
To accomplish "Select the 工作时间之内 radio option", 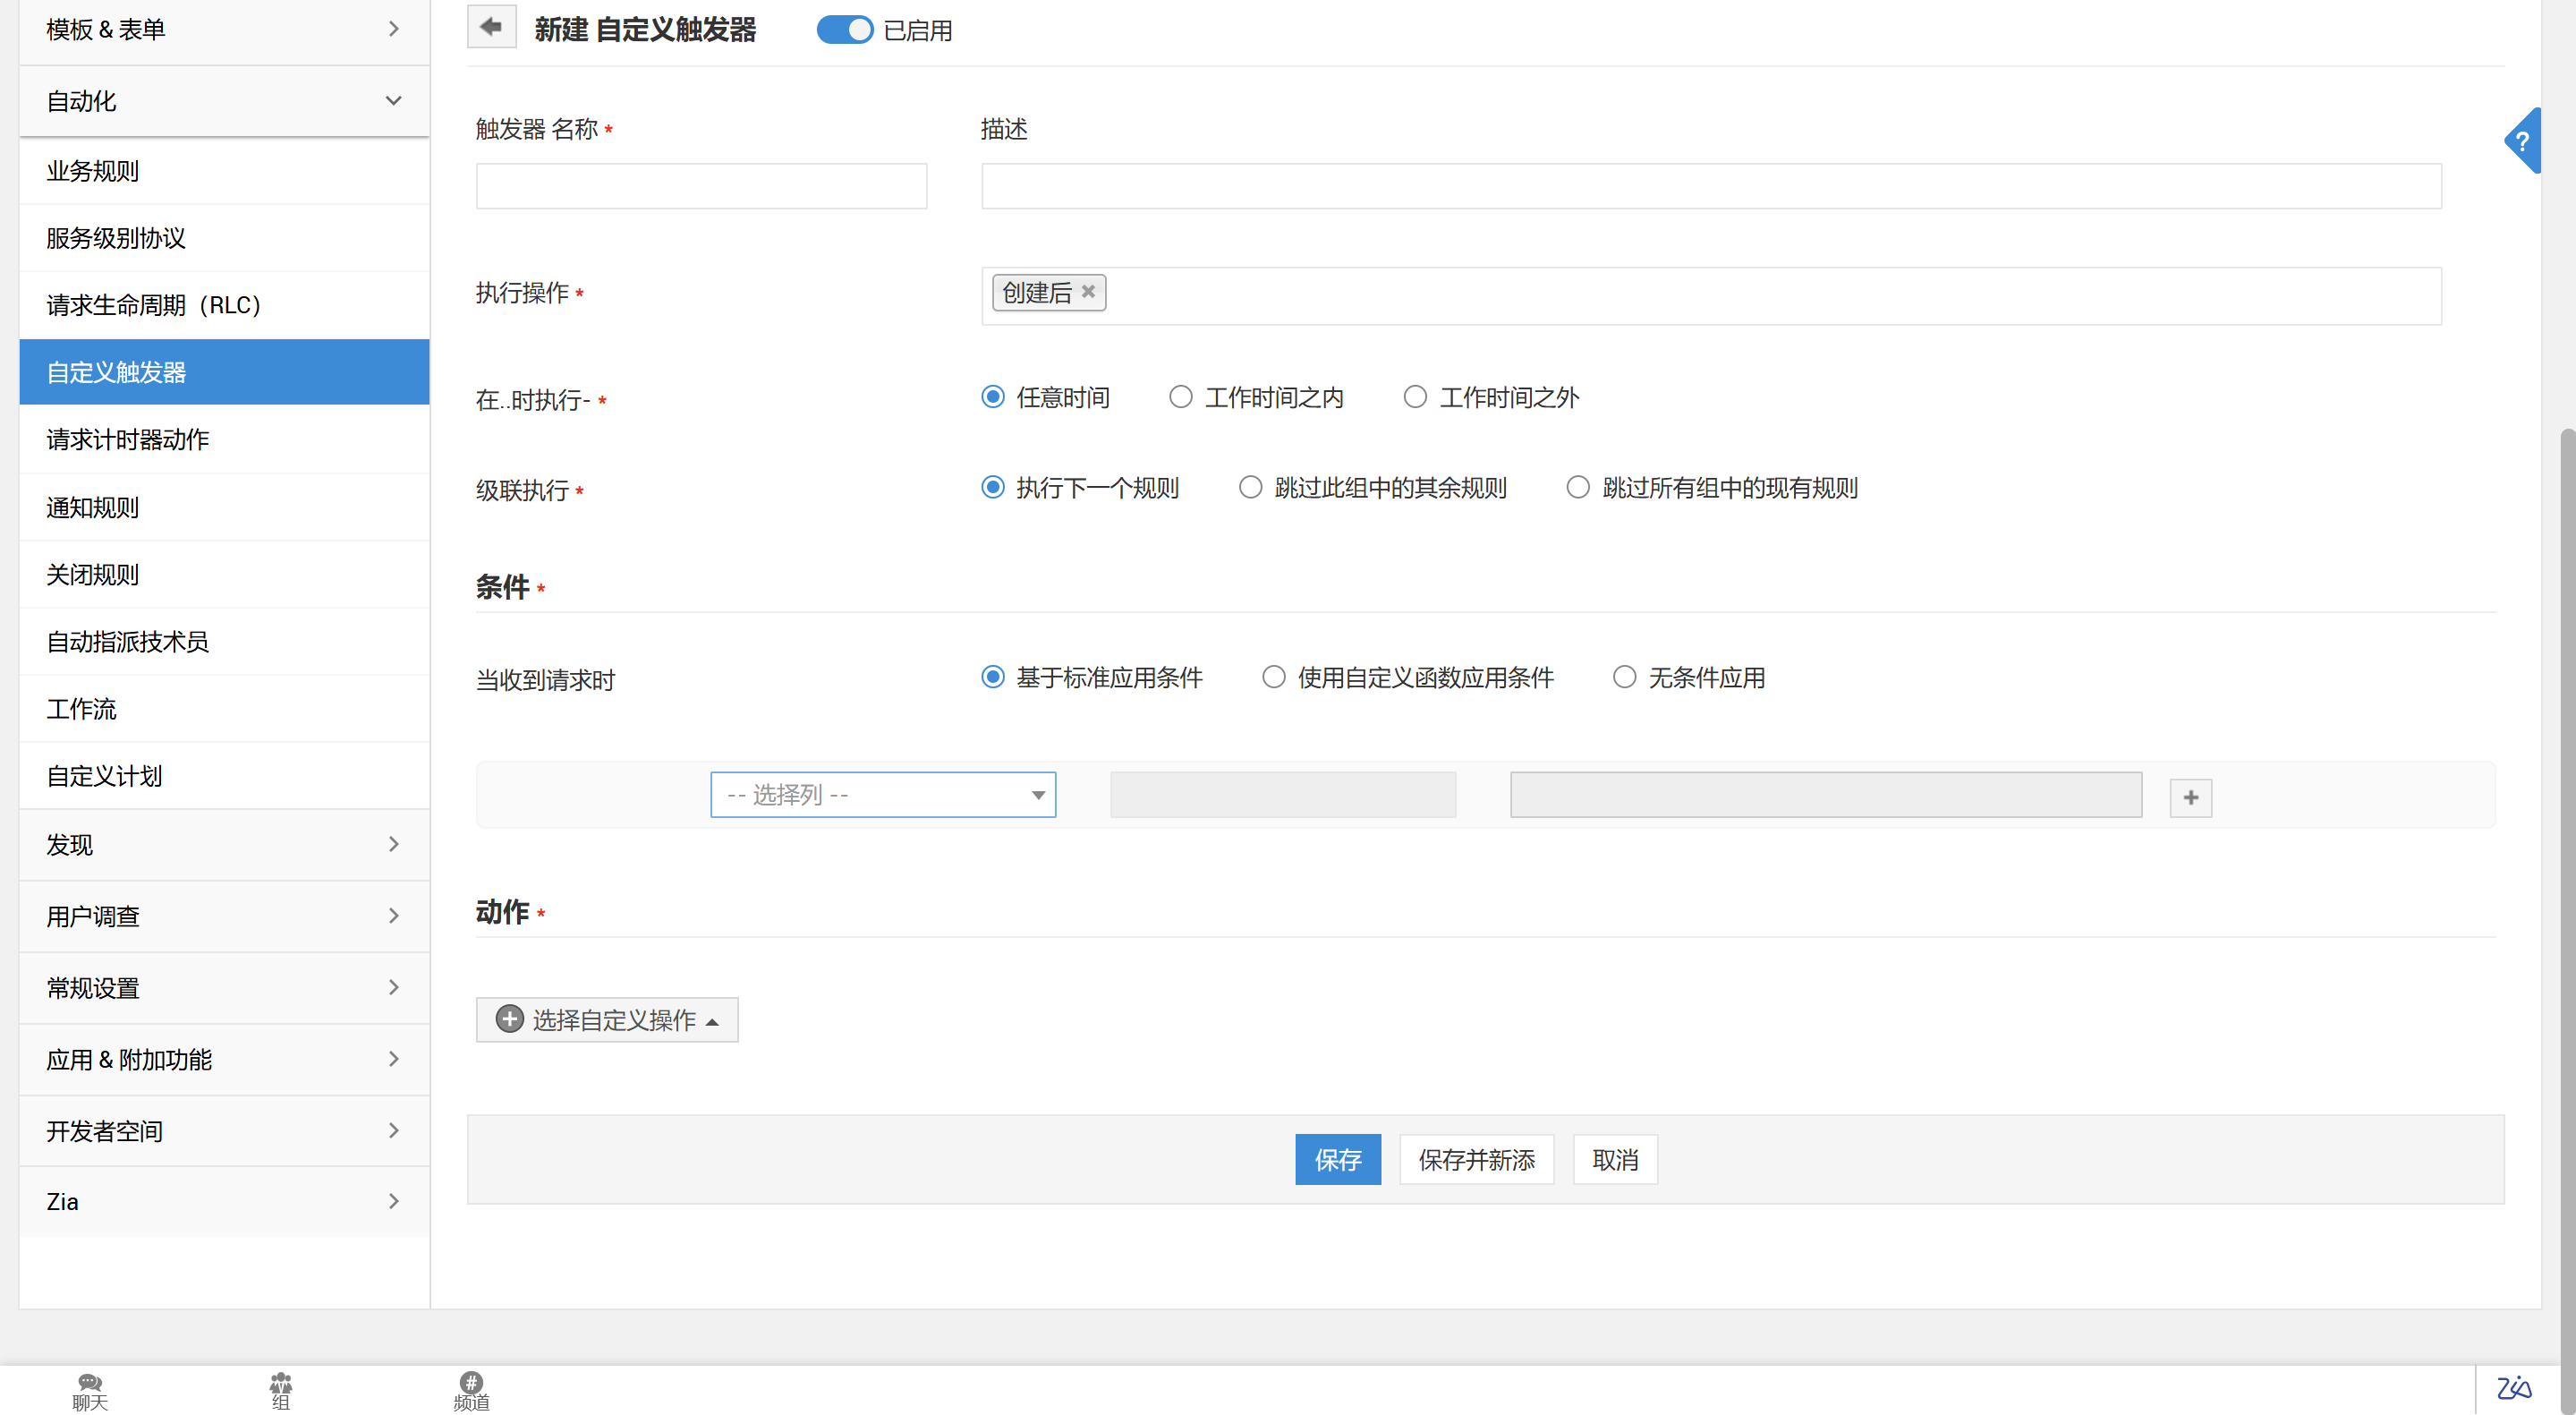I will coord(1181,397).
